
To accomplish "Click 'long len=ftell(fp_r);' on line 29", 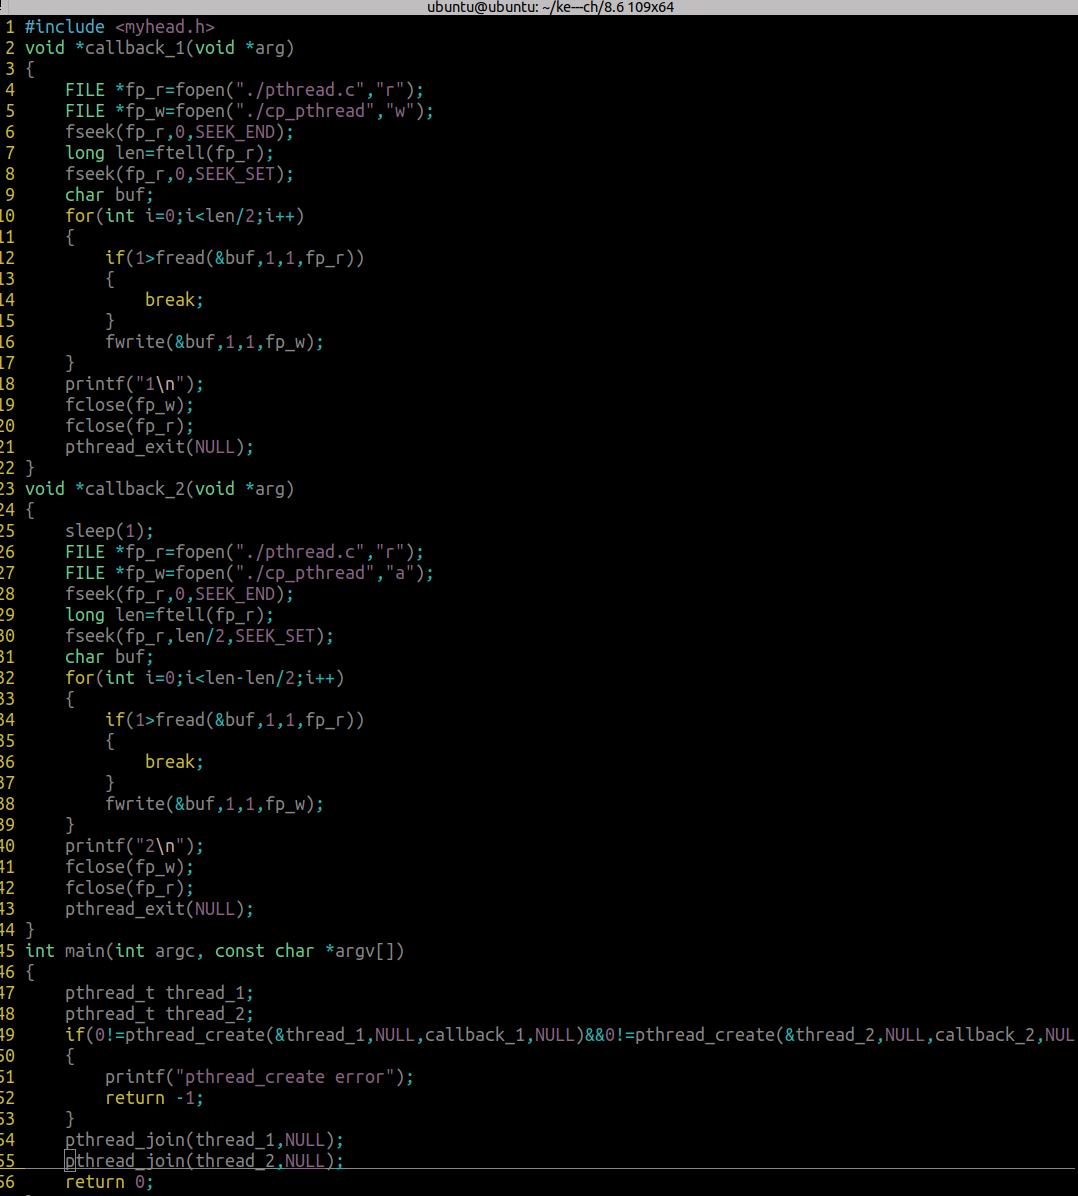I will [x=169, y=615].
